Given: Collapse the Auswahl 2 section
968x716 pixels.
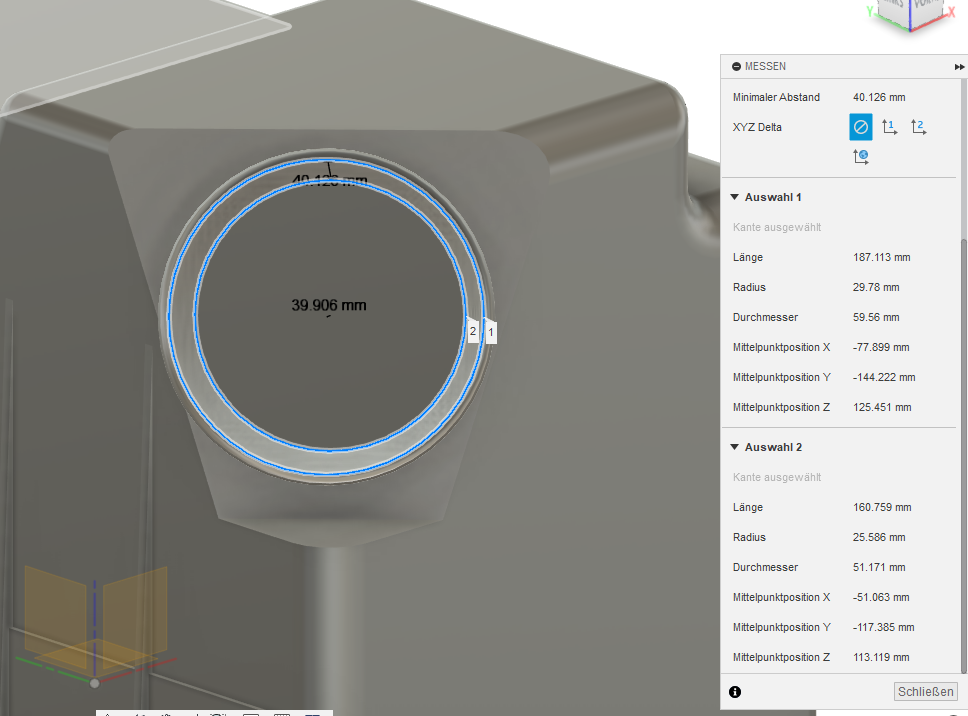Looking at the screenshot, I should pos(735,447).
